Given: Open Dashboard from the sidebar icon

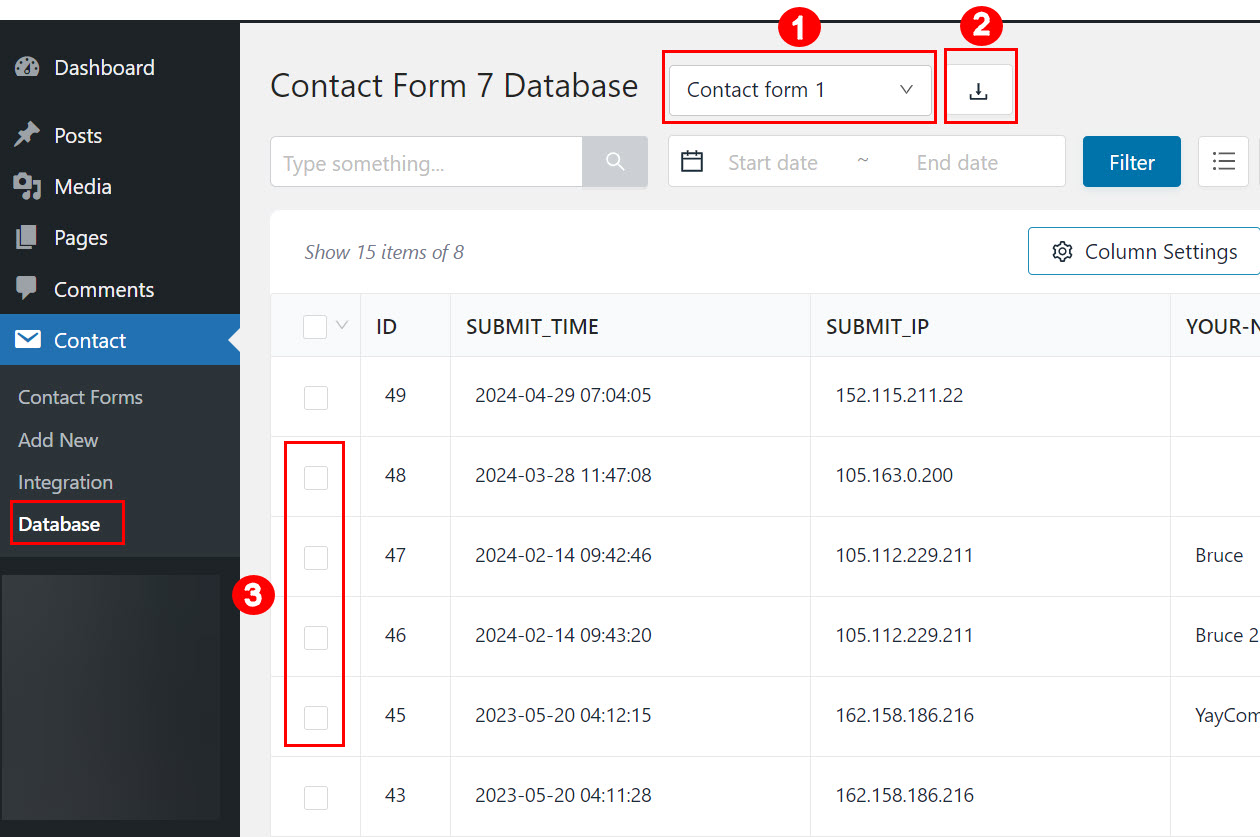Looking at the screenshot, I should coord(27,68).
